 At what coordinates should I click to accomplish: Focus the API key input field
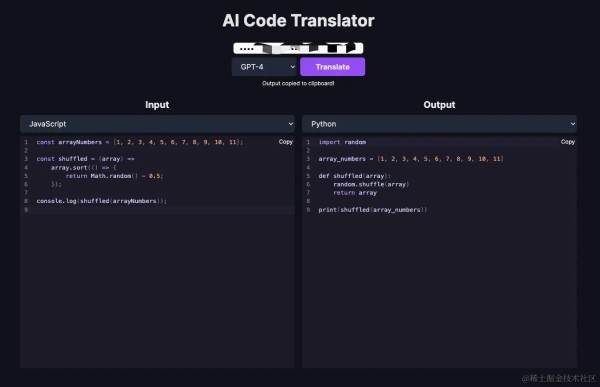(x=298, y=48)
